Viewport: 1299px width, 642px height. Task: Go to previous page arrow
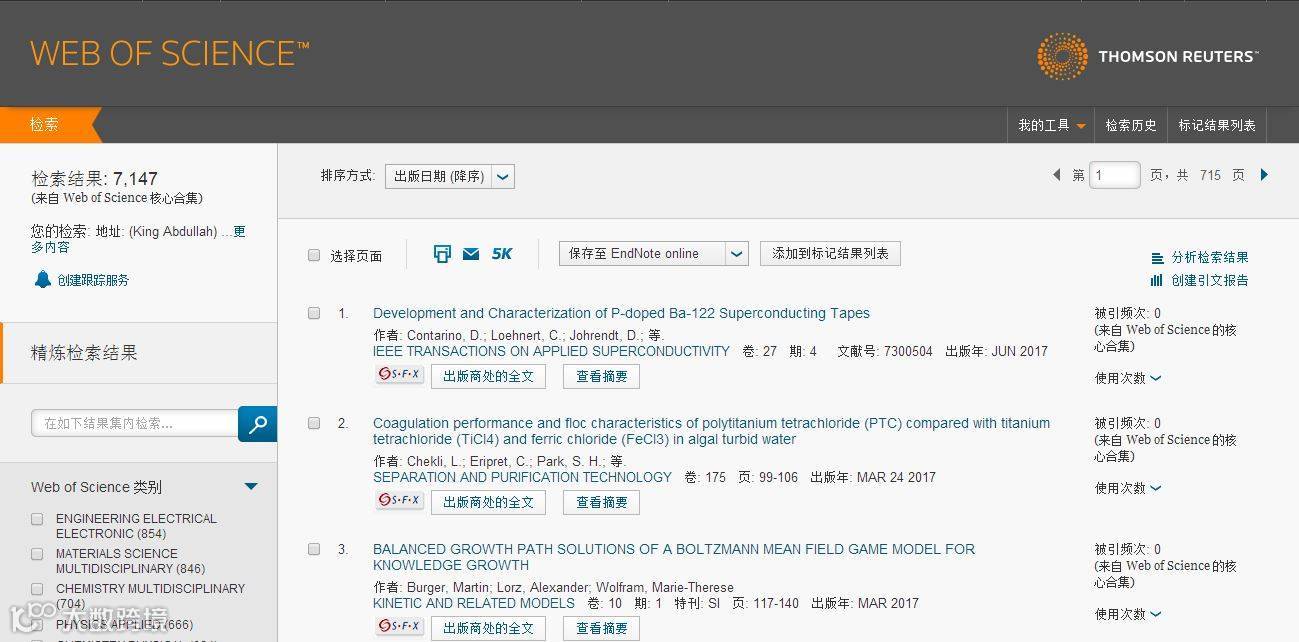tap(1056, 175)
